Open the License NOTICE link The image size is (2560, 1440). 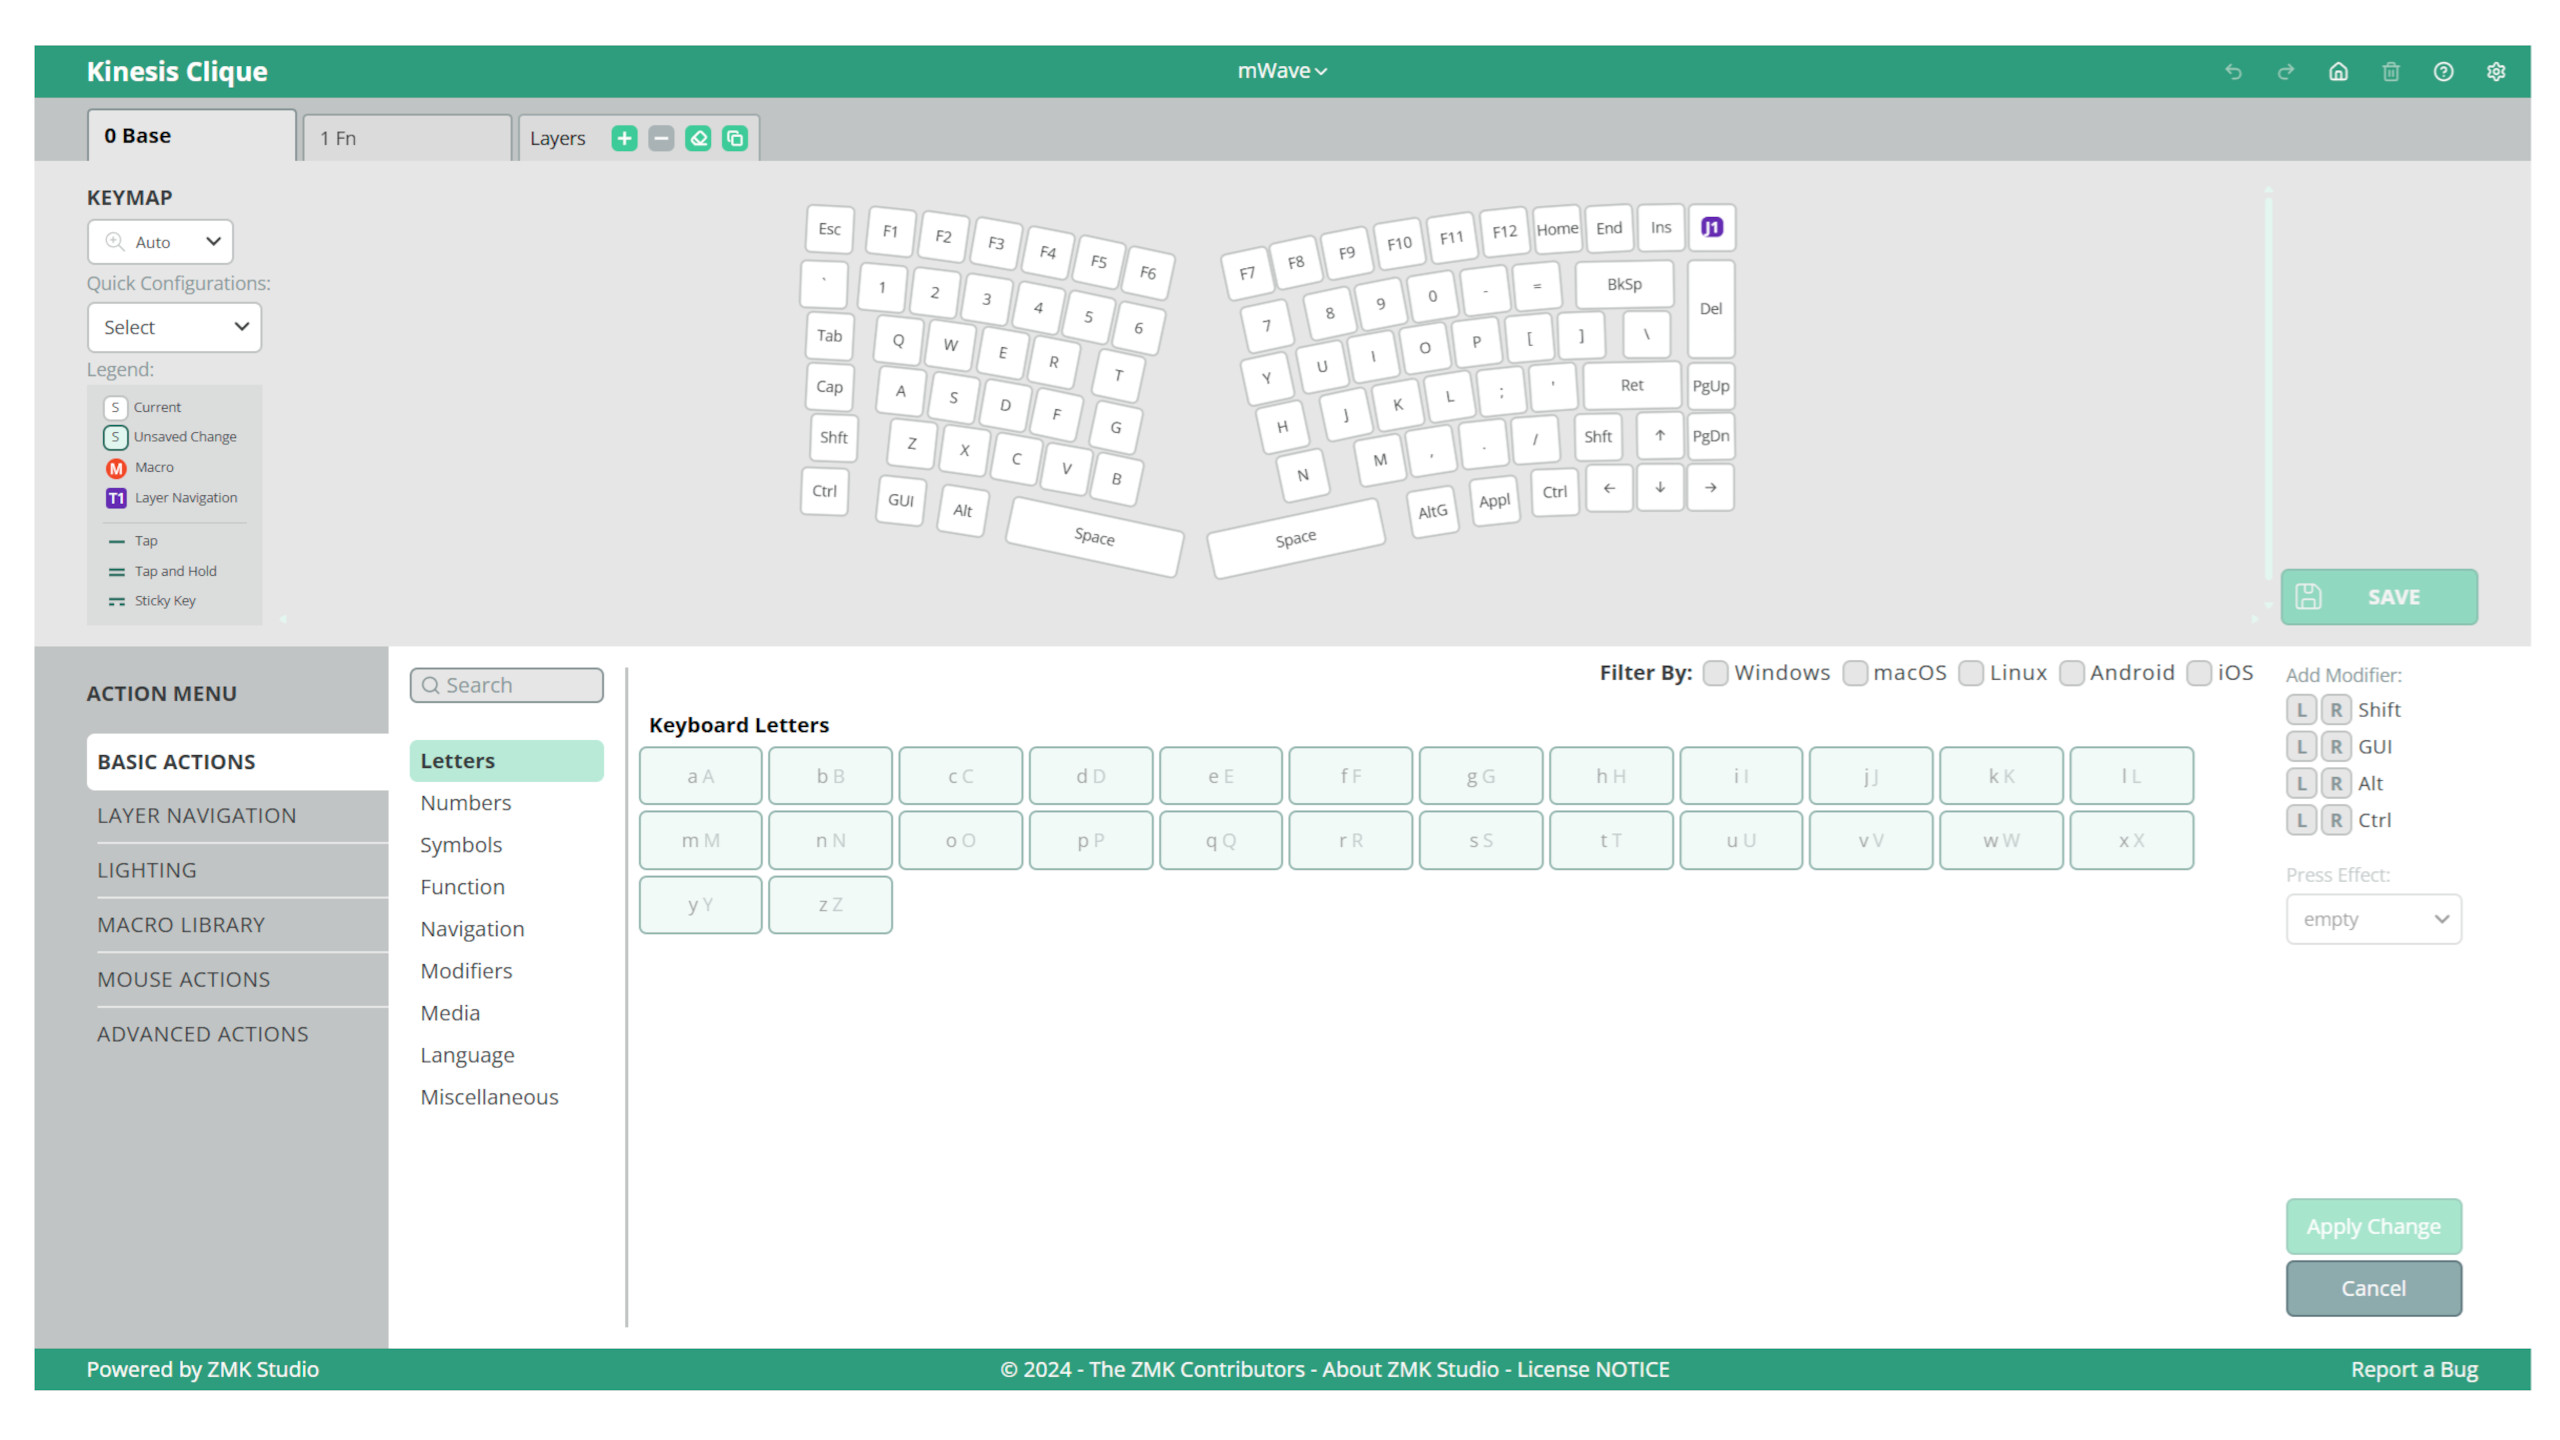(1593, 1370)
